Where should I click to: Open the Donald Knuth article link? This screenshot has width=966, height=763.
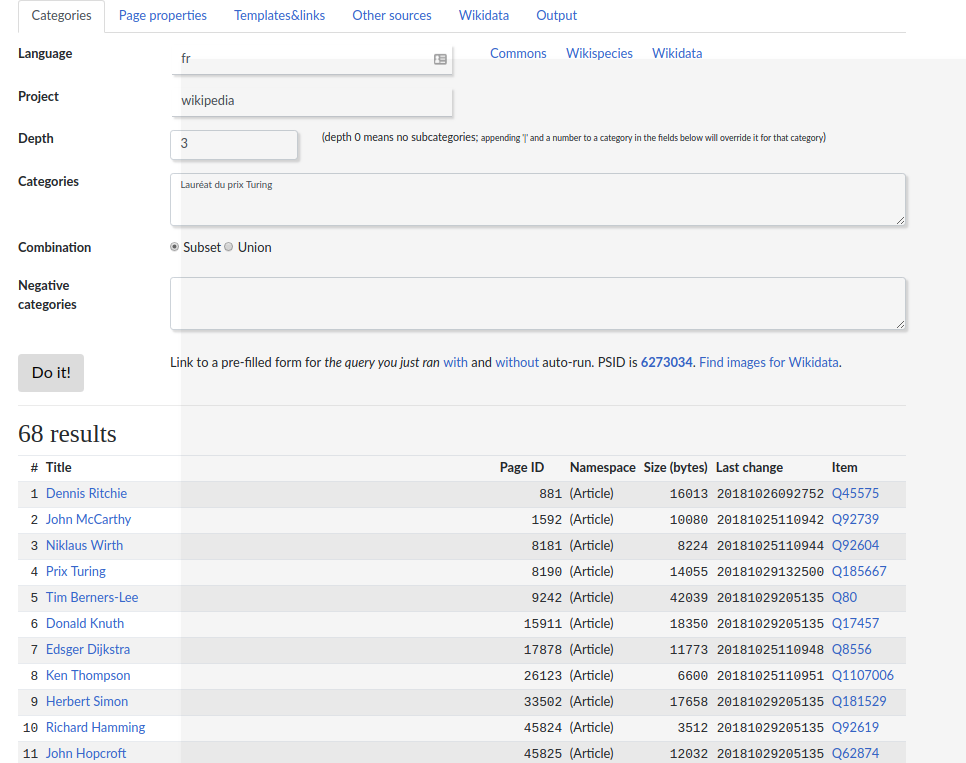[85, 624]
